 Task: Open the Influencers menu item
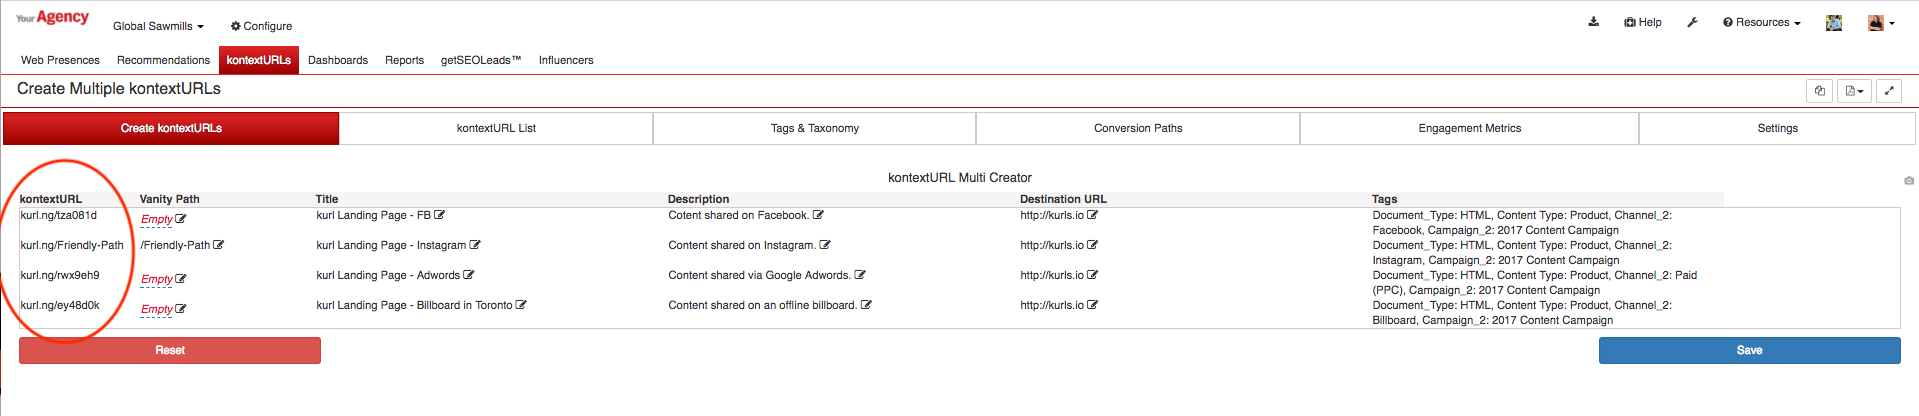click(566, 60)
